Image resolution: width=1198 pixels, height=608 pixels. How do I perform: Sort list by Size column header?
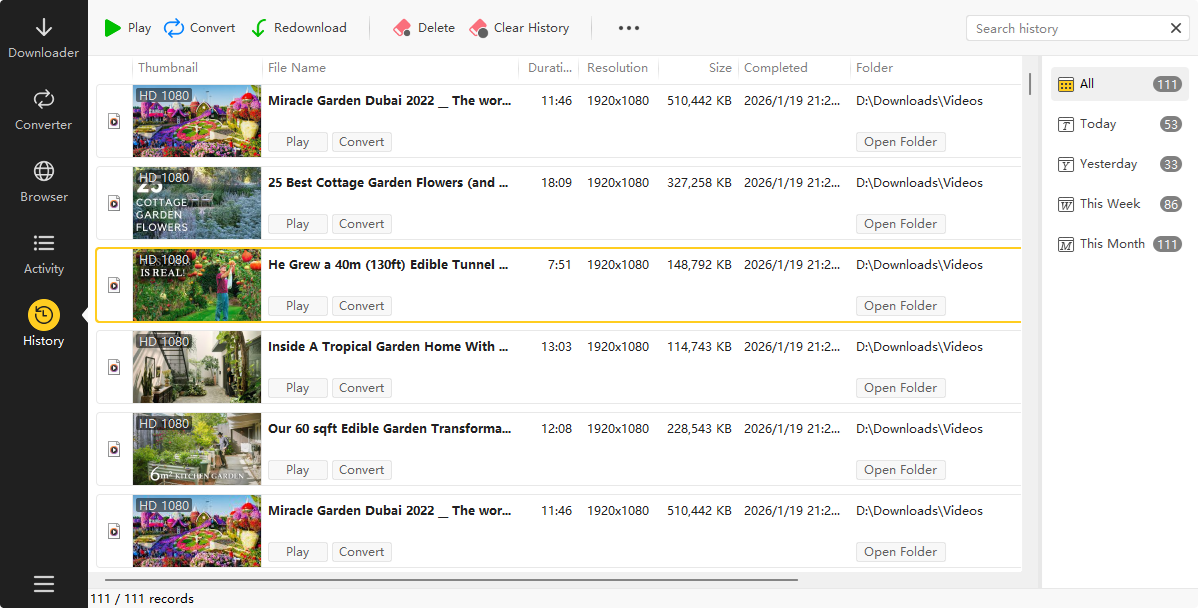[719, 68]
